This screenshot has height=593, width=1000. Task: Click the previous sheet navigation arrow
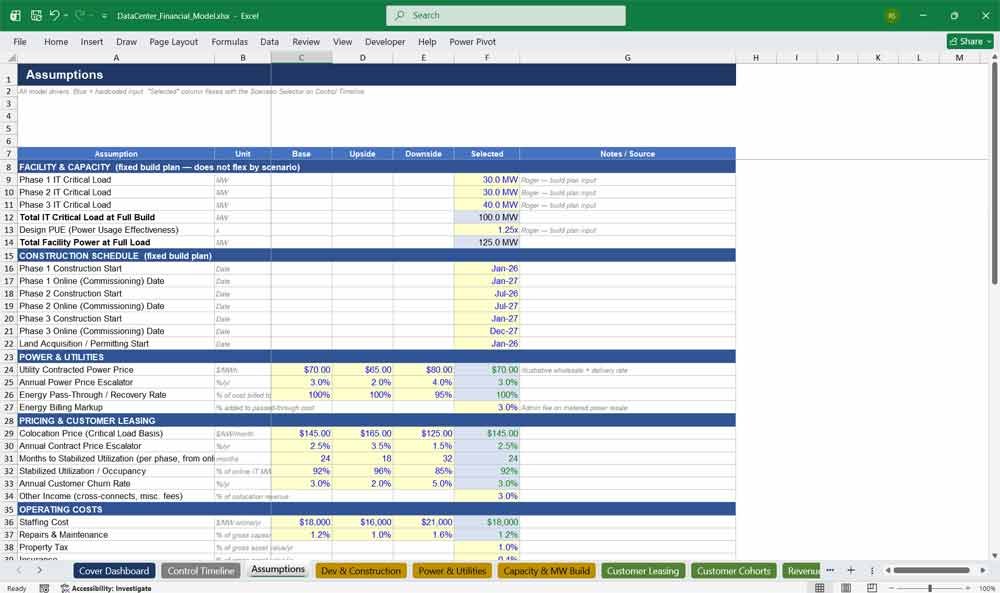pos(19,570)
